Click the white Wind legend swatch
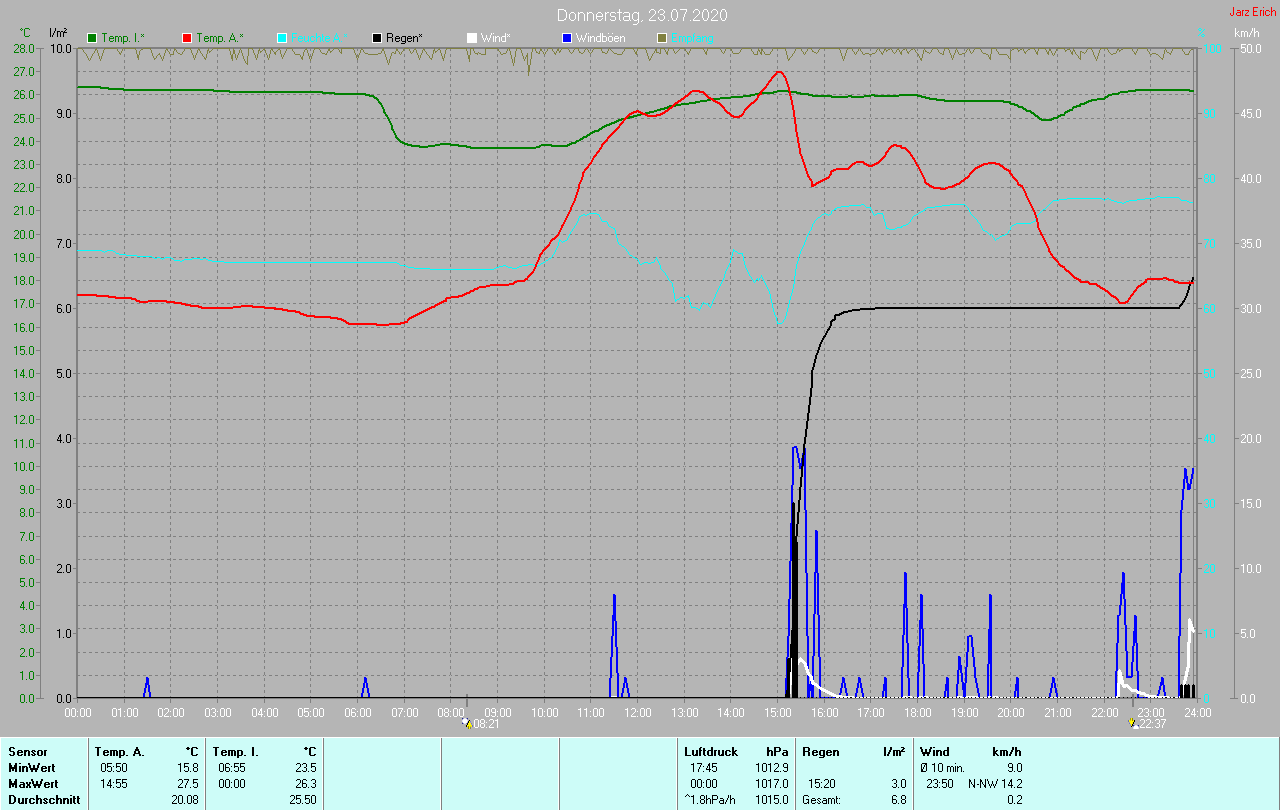 pyautogui.click(x=471, y=38)
